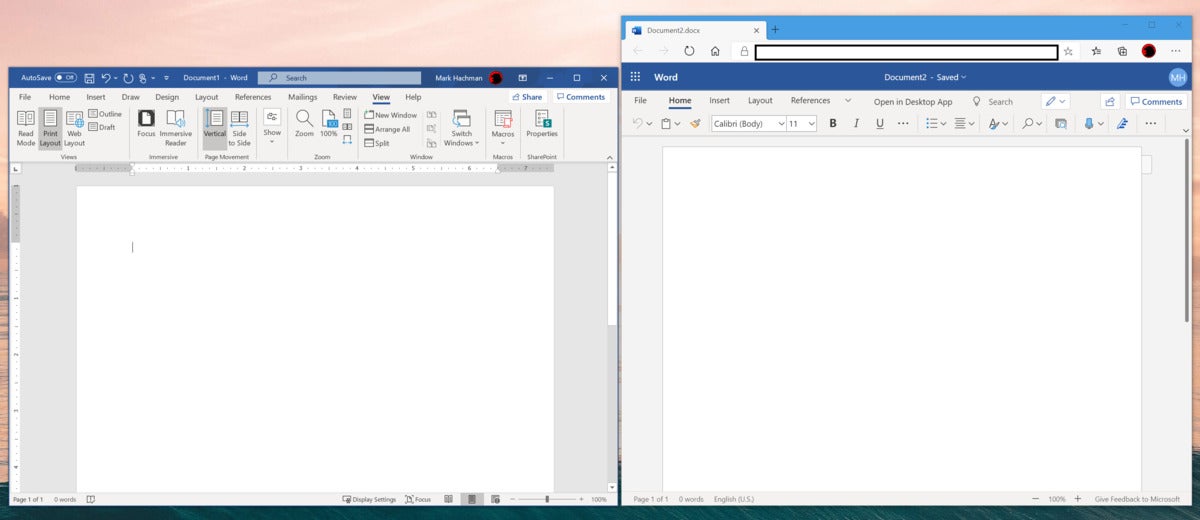Image resolution: width=1200 pixels, height=520 pixels.
Task: Open the Review tab in desktop Word
Action: pyautogui.click(x=345, y=97)
